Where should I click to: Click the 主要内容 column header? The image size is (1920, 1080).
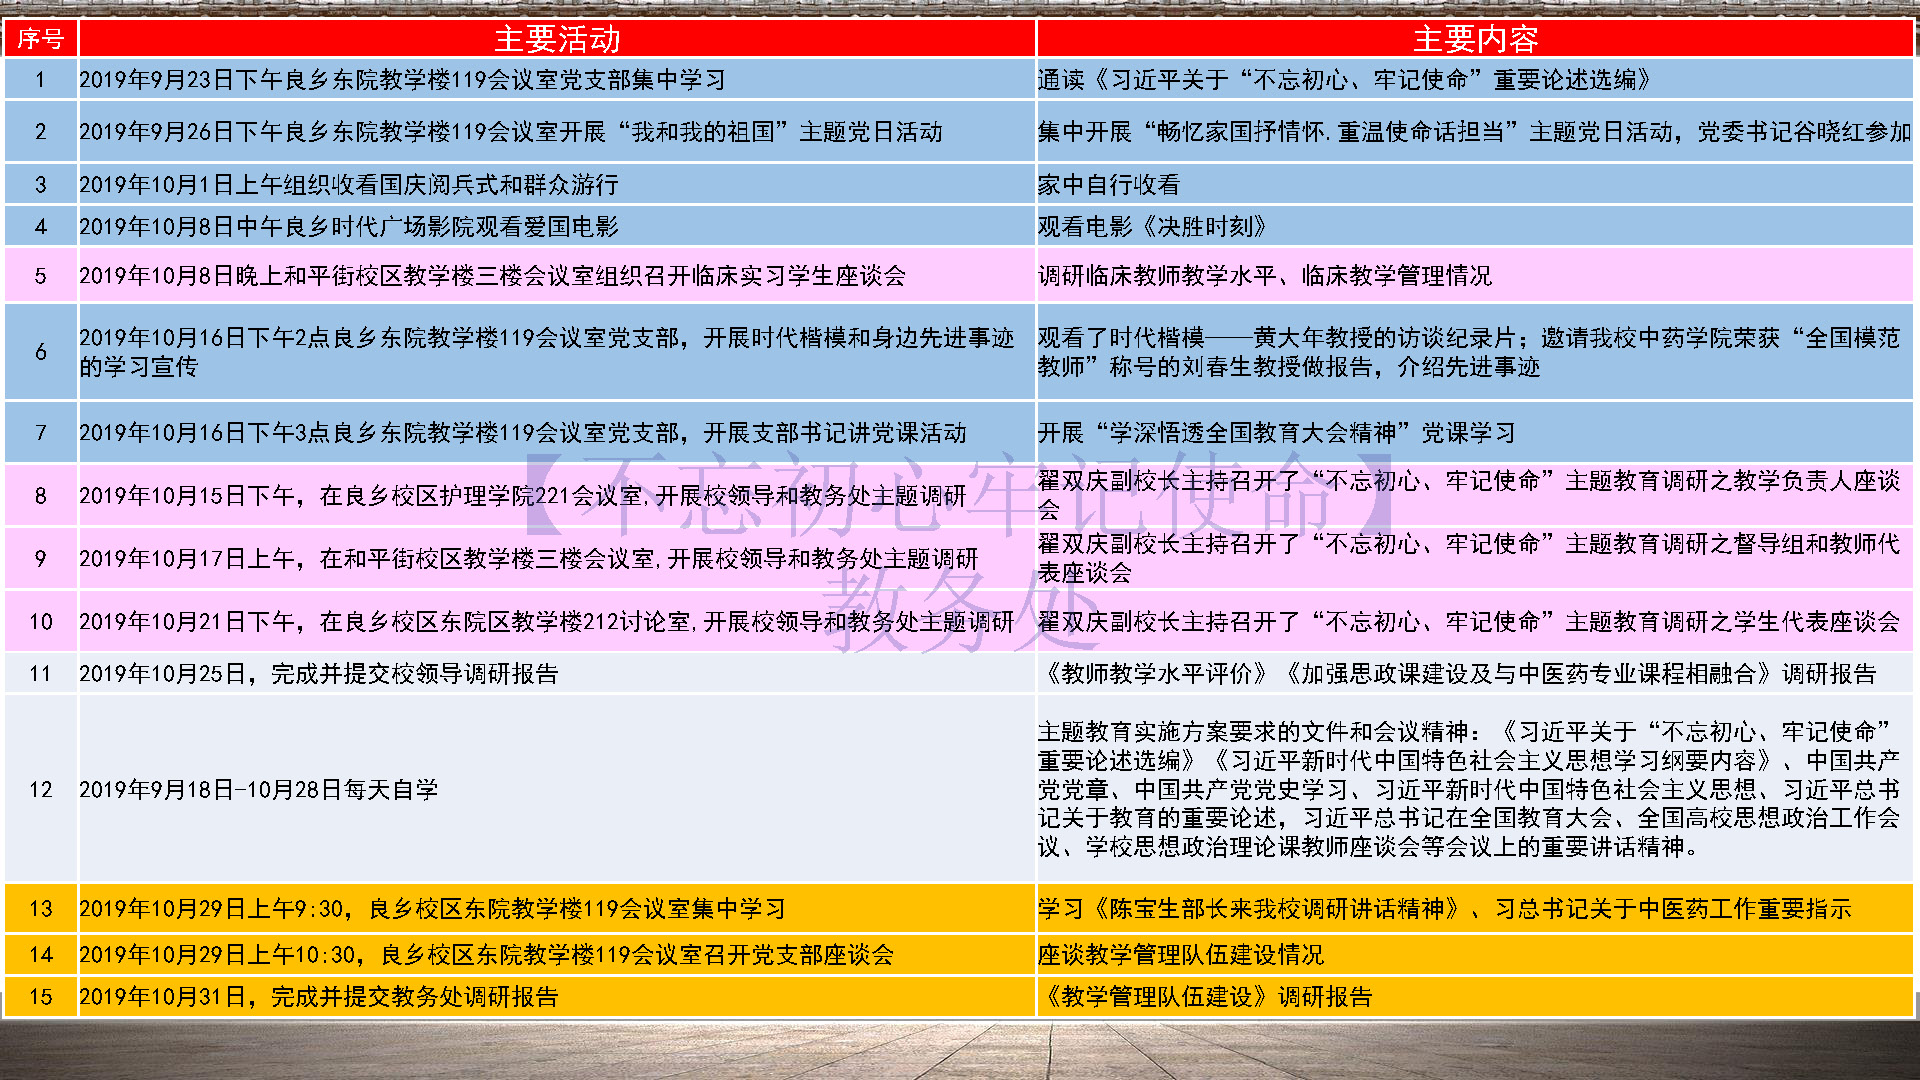tap(1475, 39)
